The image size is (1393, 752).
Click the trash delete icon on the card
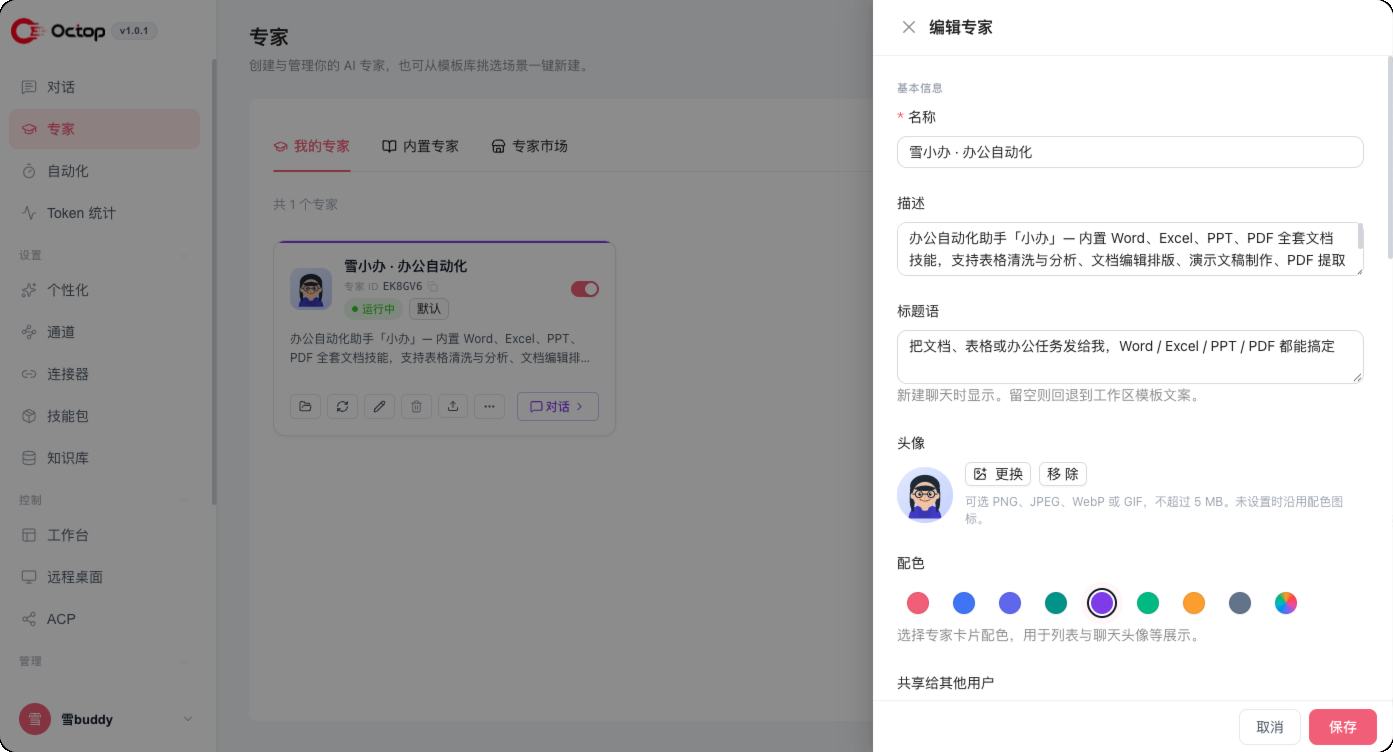tap(416, 406)
